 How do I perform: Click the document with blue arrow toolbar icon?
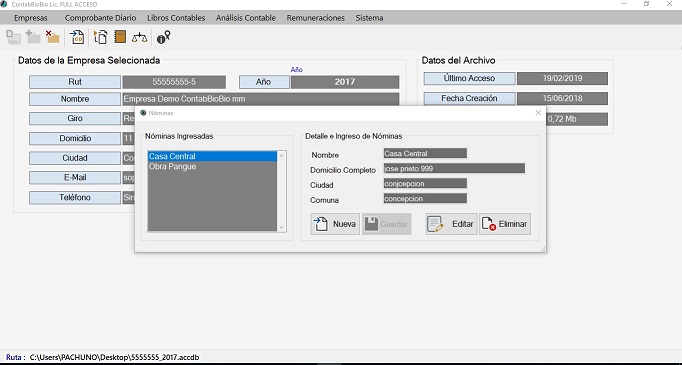(77, 37)
